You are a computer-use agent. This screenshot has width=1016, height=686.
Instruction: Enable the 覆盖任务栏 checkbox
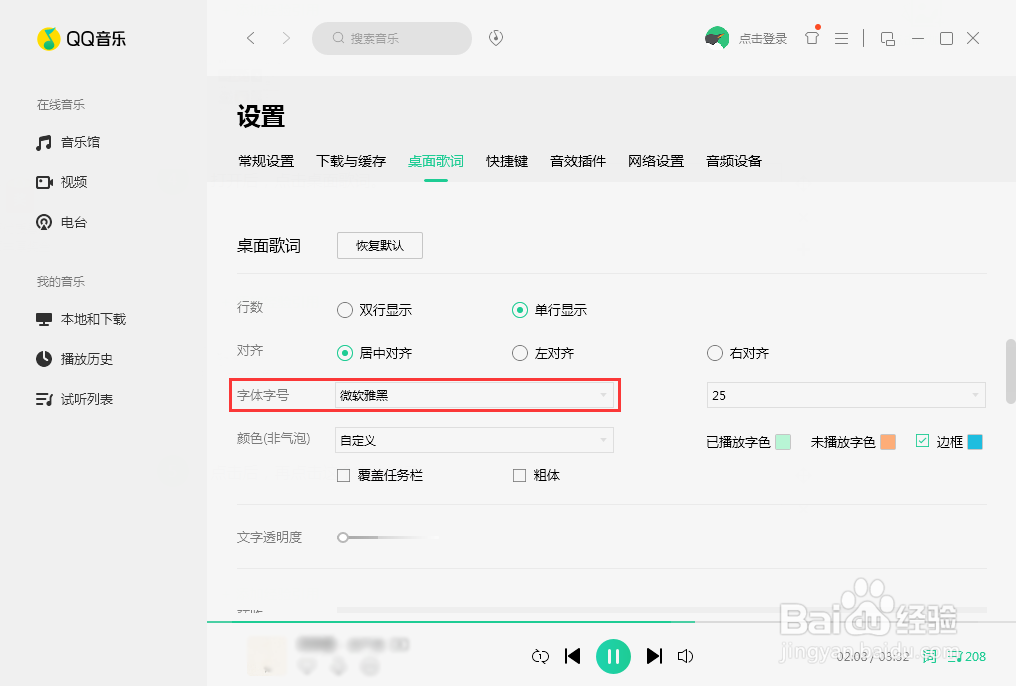coord(346,475)
